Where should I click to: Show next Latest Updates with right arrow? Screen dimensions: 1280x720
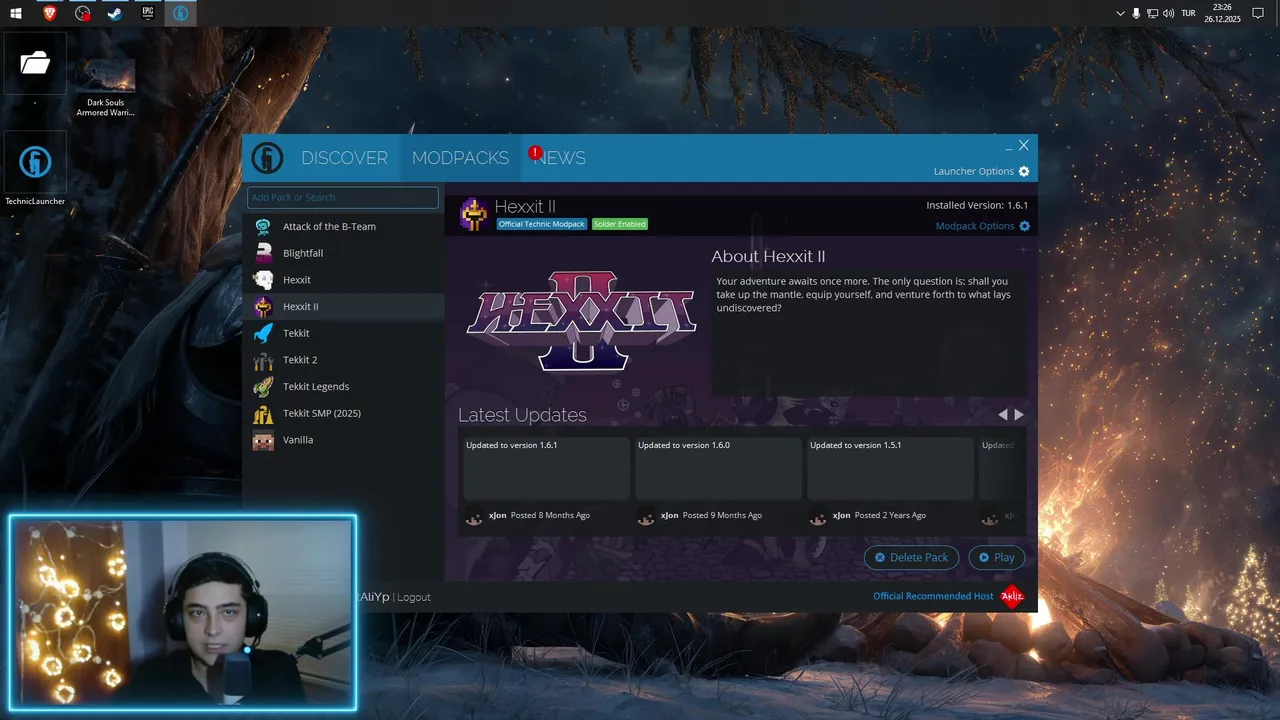[x=1019, y=415]
